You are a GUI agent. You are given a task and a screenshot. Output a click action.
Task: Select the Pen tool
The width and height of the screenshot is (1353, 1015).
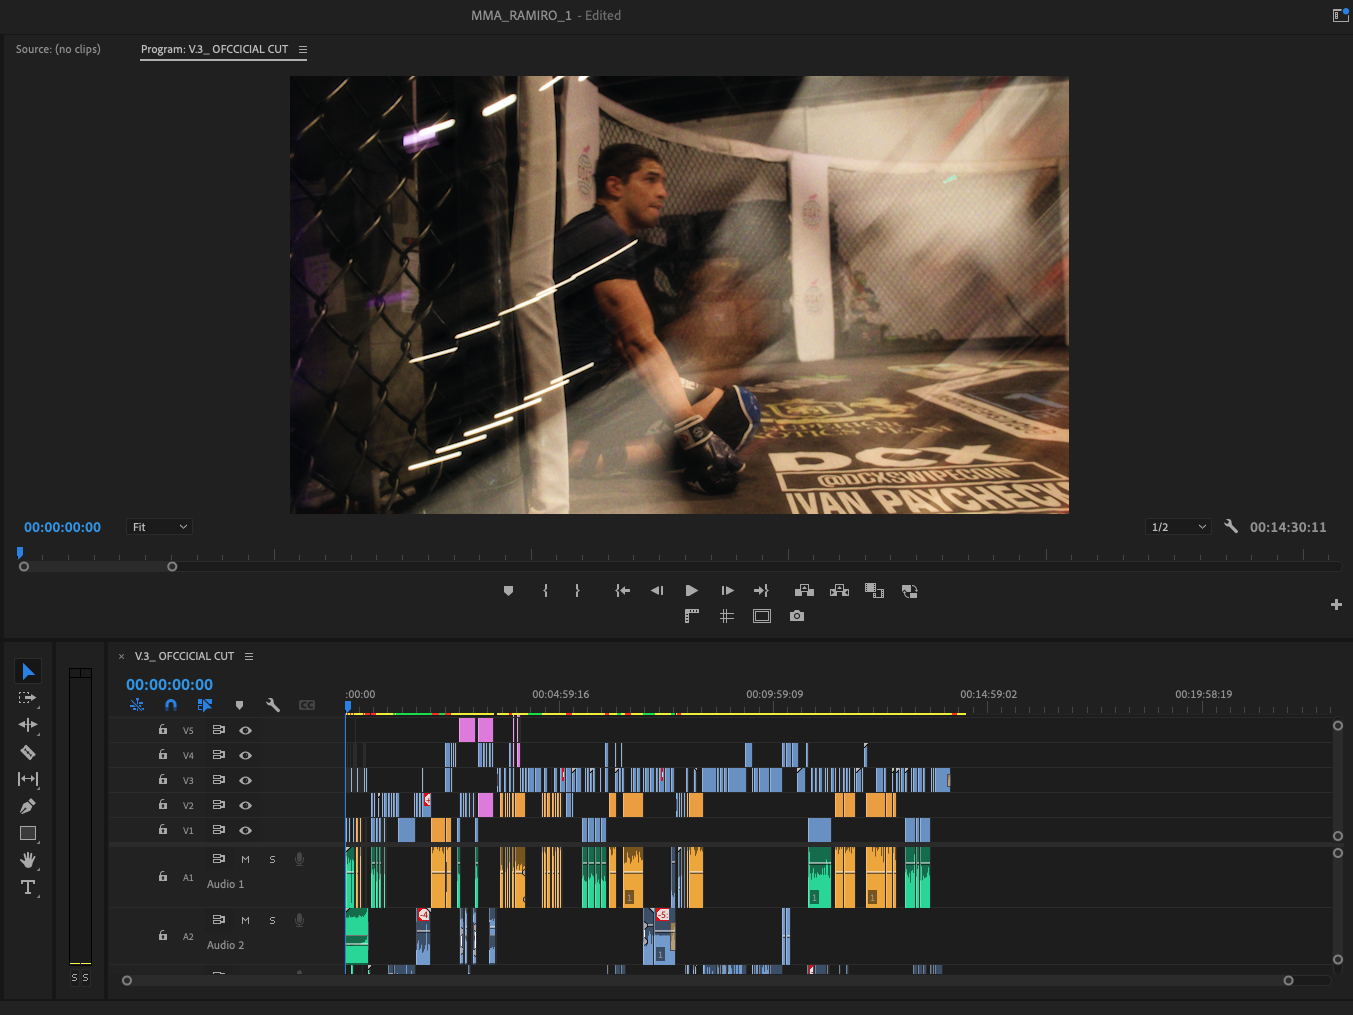(28, 806)
